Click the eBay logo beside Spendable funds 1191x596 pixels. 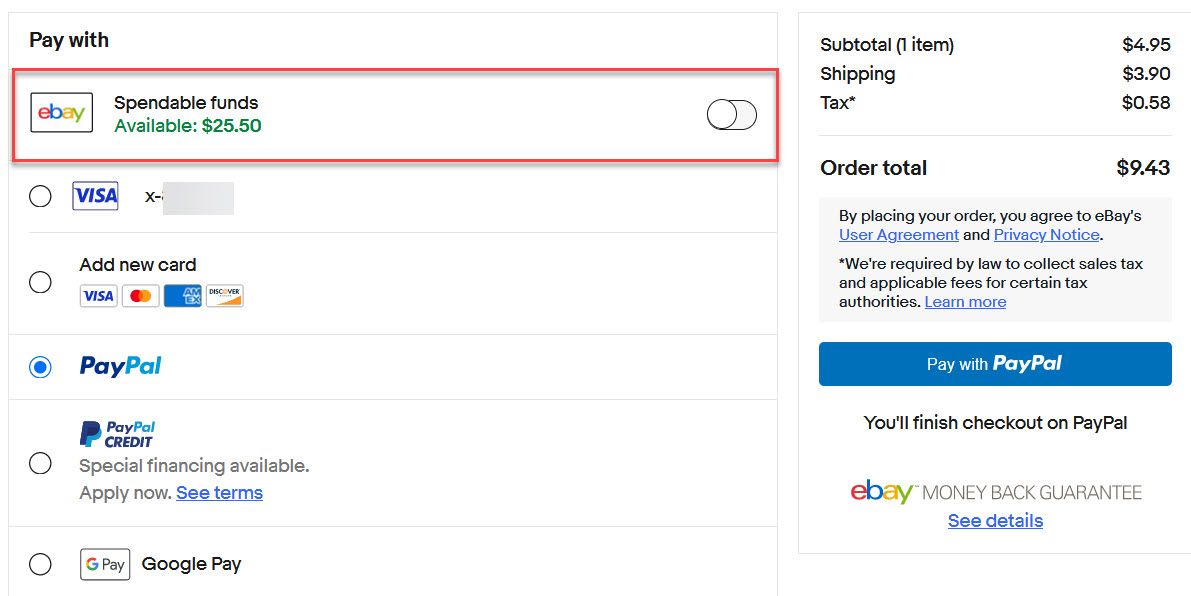pyautogui.click(x=62, y=112)
